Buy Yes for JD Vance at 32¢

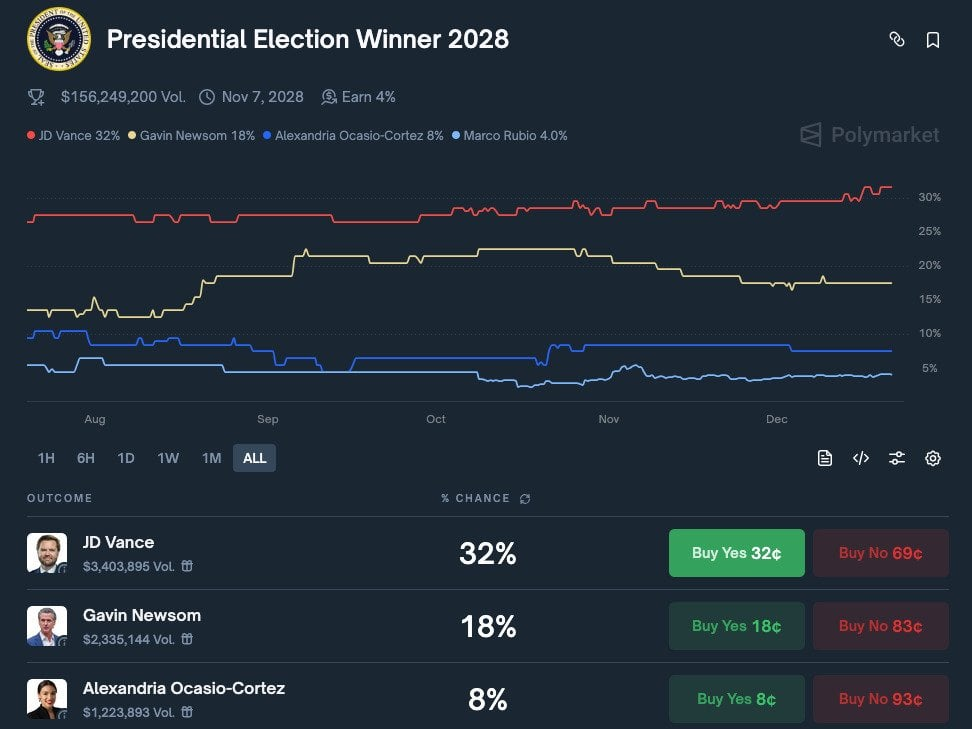[x=736, y=553]
